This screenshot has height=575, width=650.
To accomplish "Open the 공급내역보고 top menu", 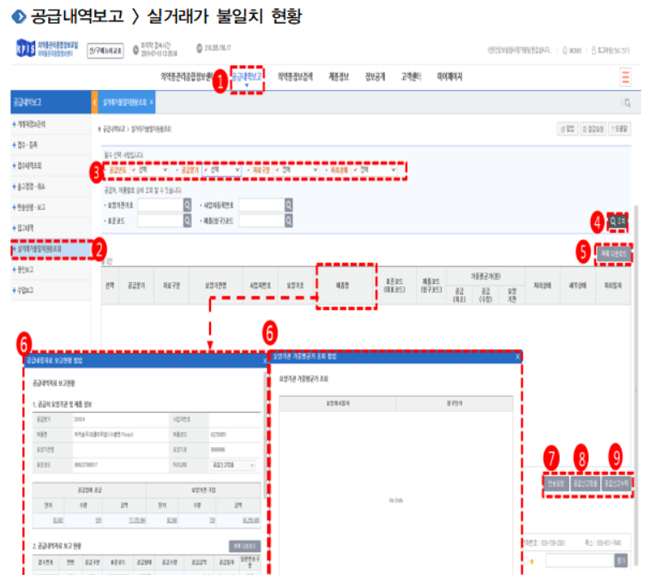I will pyautogui.click(x=247, y=77).
